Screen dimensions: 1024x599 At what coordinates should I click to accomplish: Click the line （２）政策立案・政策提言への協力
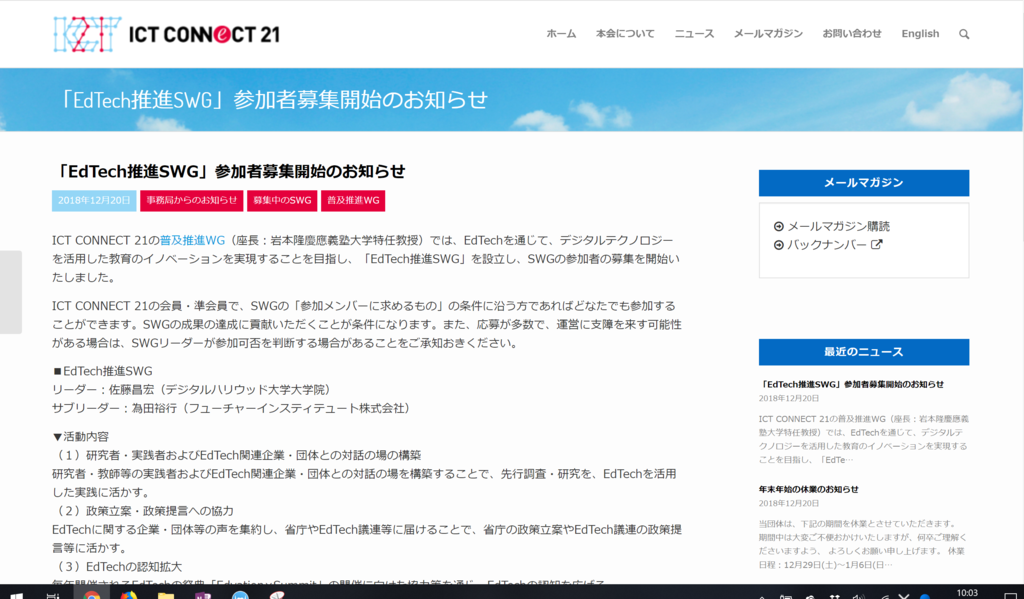pos(143,511)
